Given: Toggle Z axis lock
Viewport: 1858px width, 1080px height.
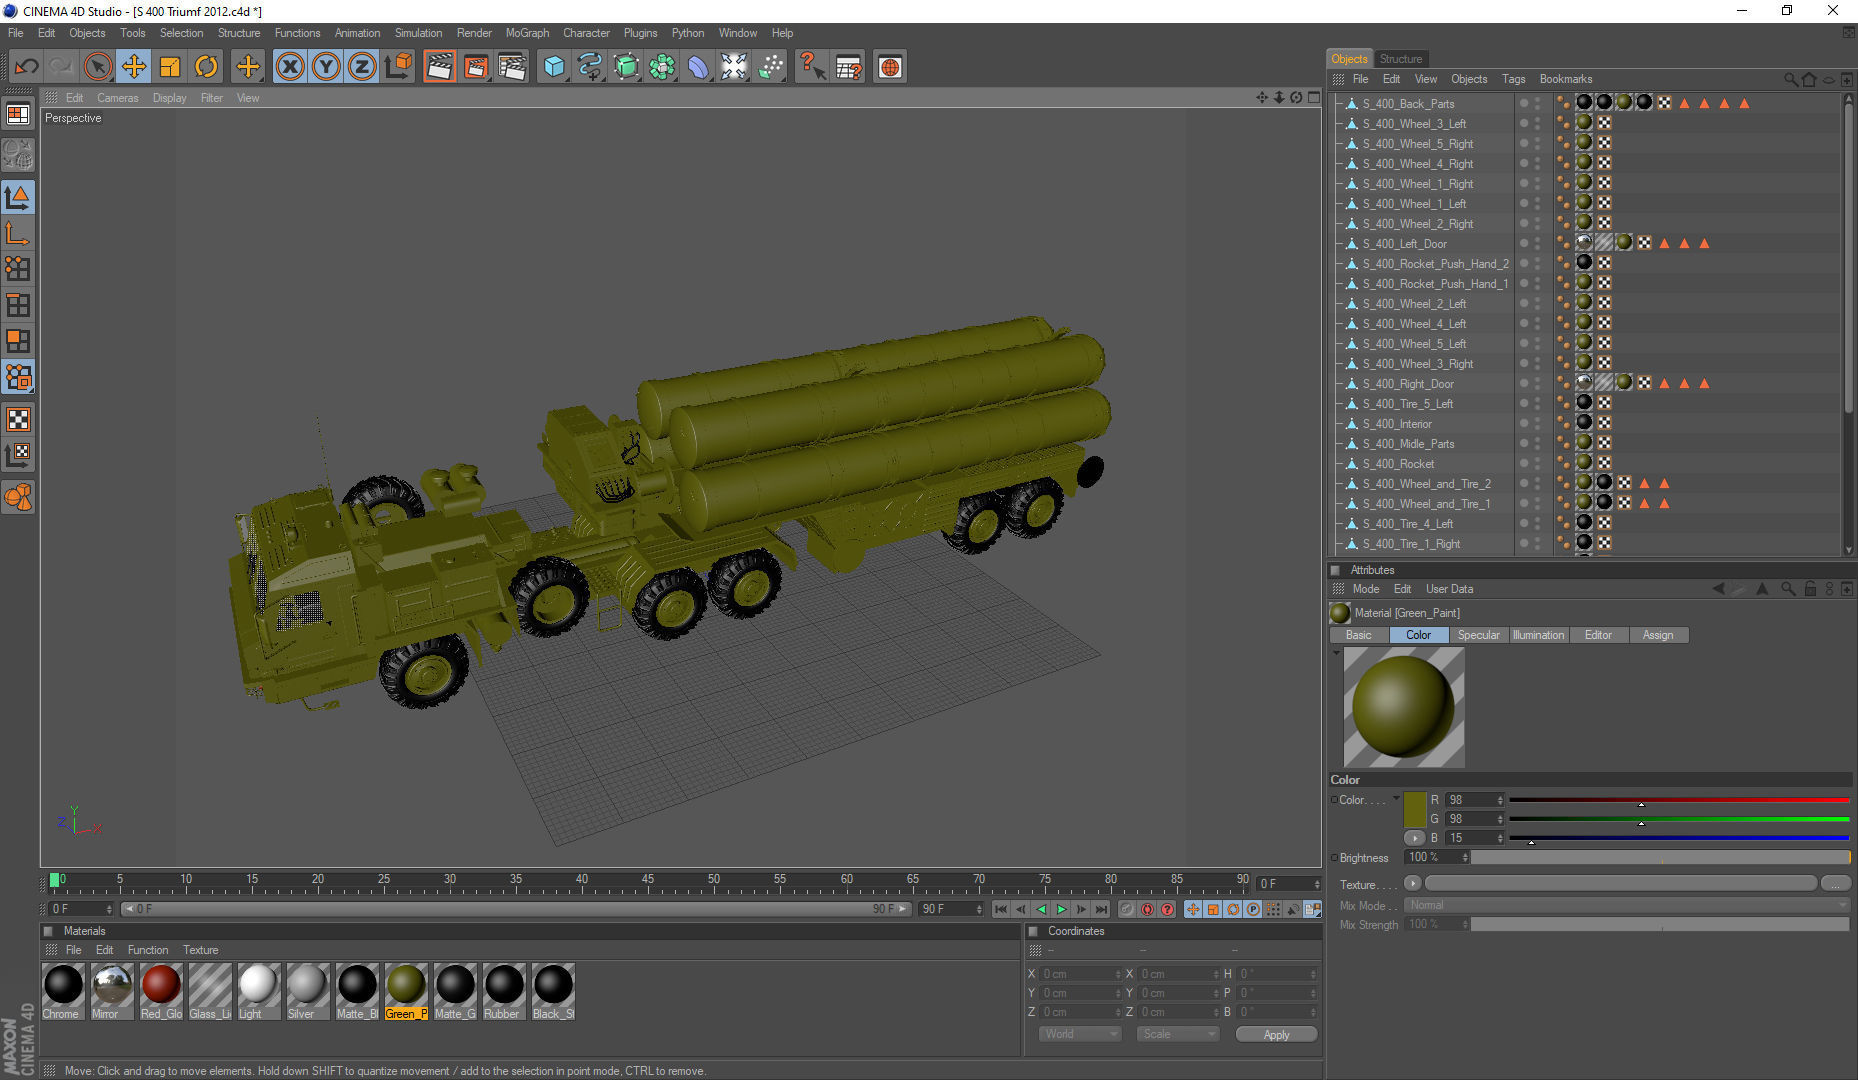Looking at the screenshot, I should [x=362, y=67].
